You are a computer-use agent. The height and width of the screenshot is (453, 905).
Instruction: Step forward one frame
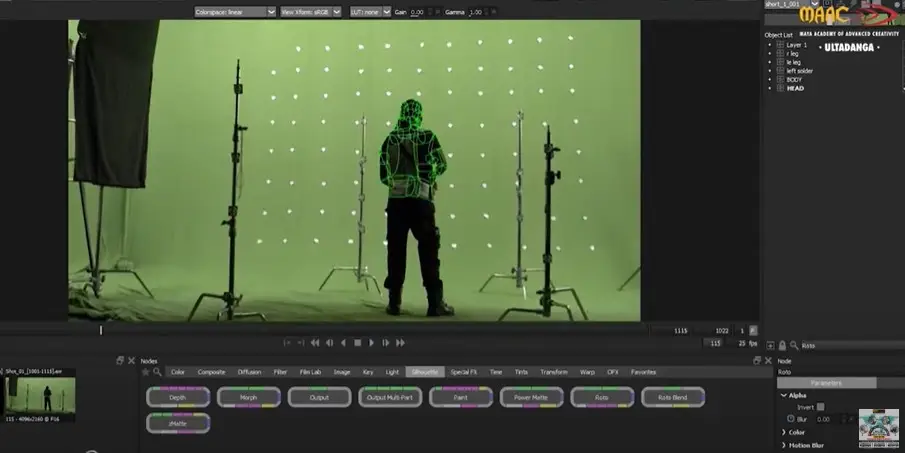click(x=386, y=343)
